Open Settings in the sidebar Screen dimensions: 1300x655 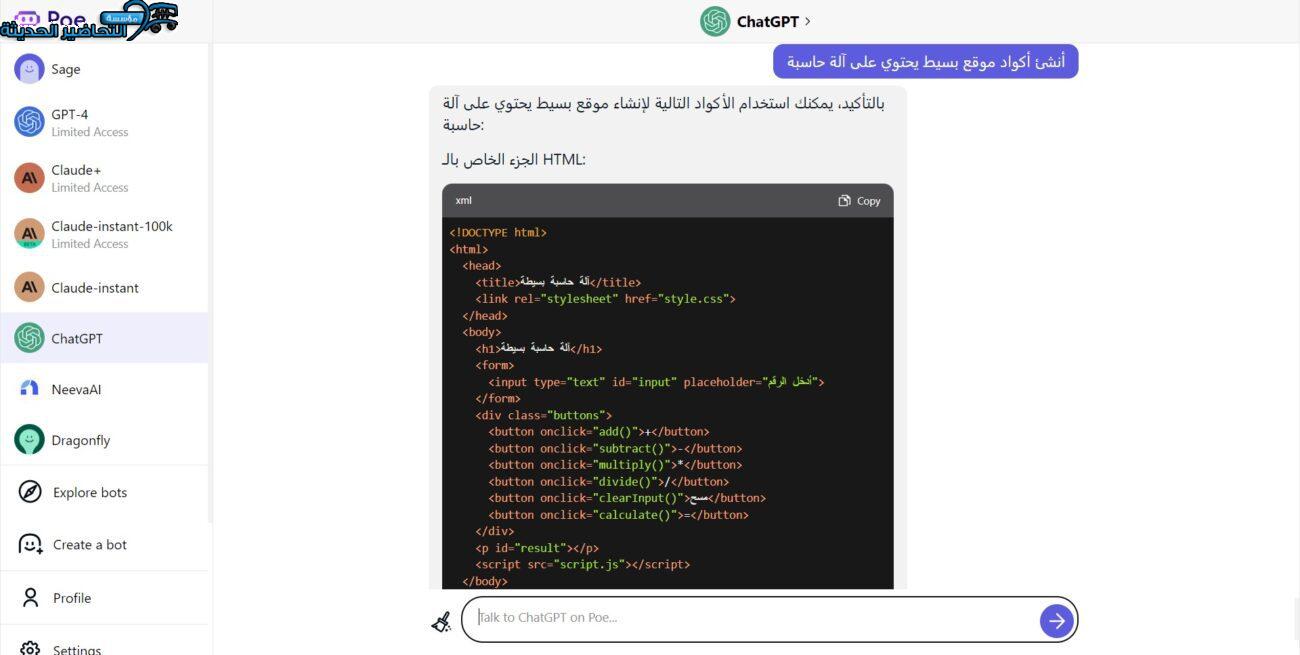[x=76, y=648]
